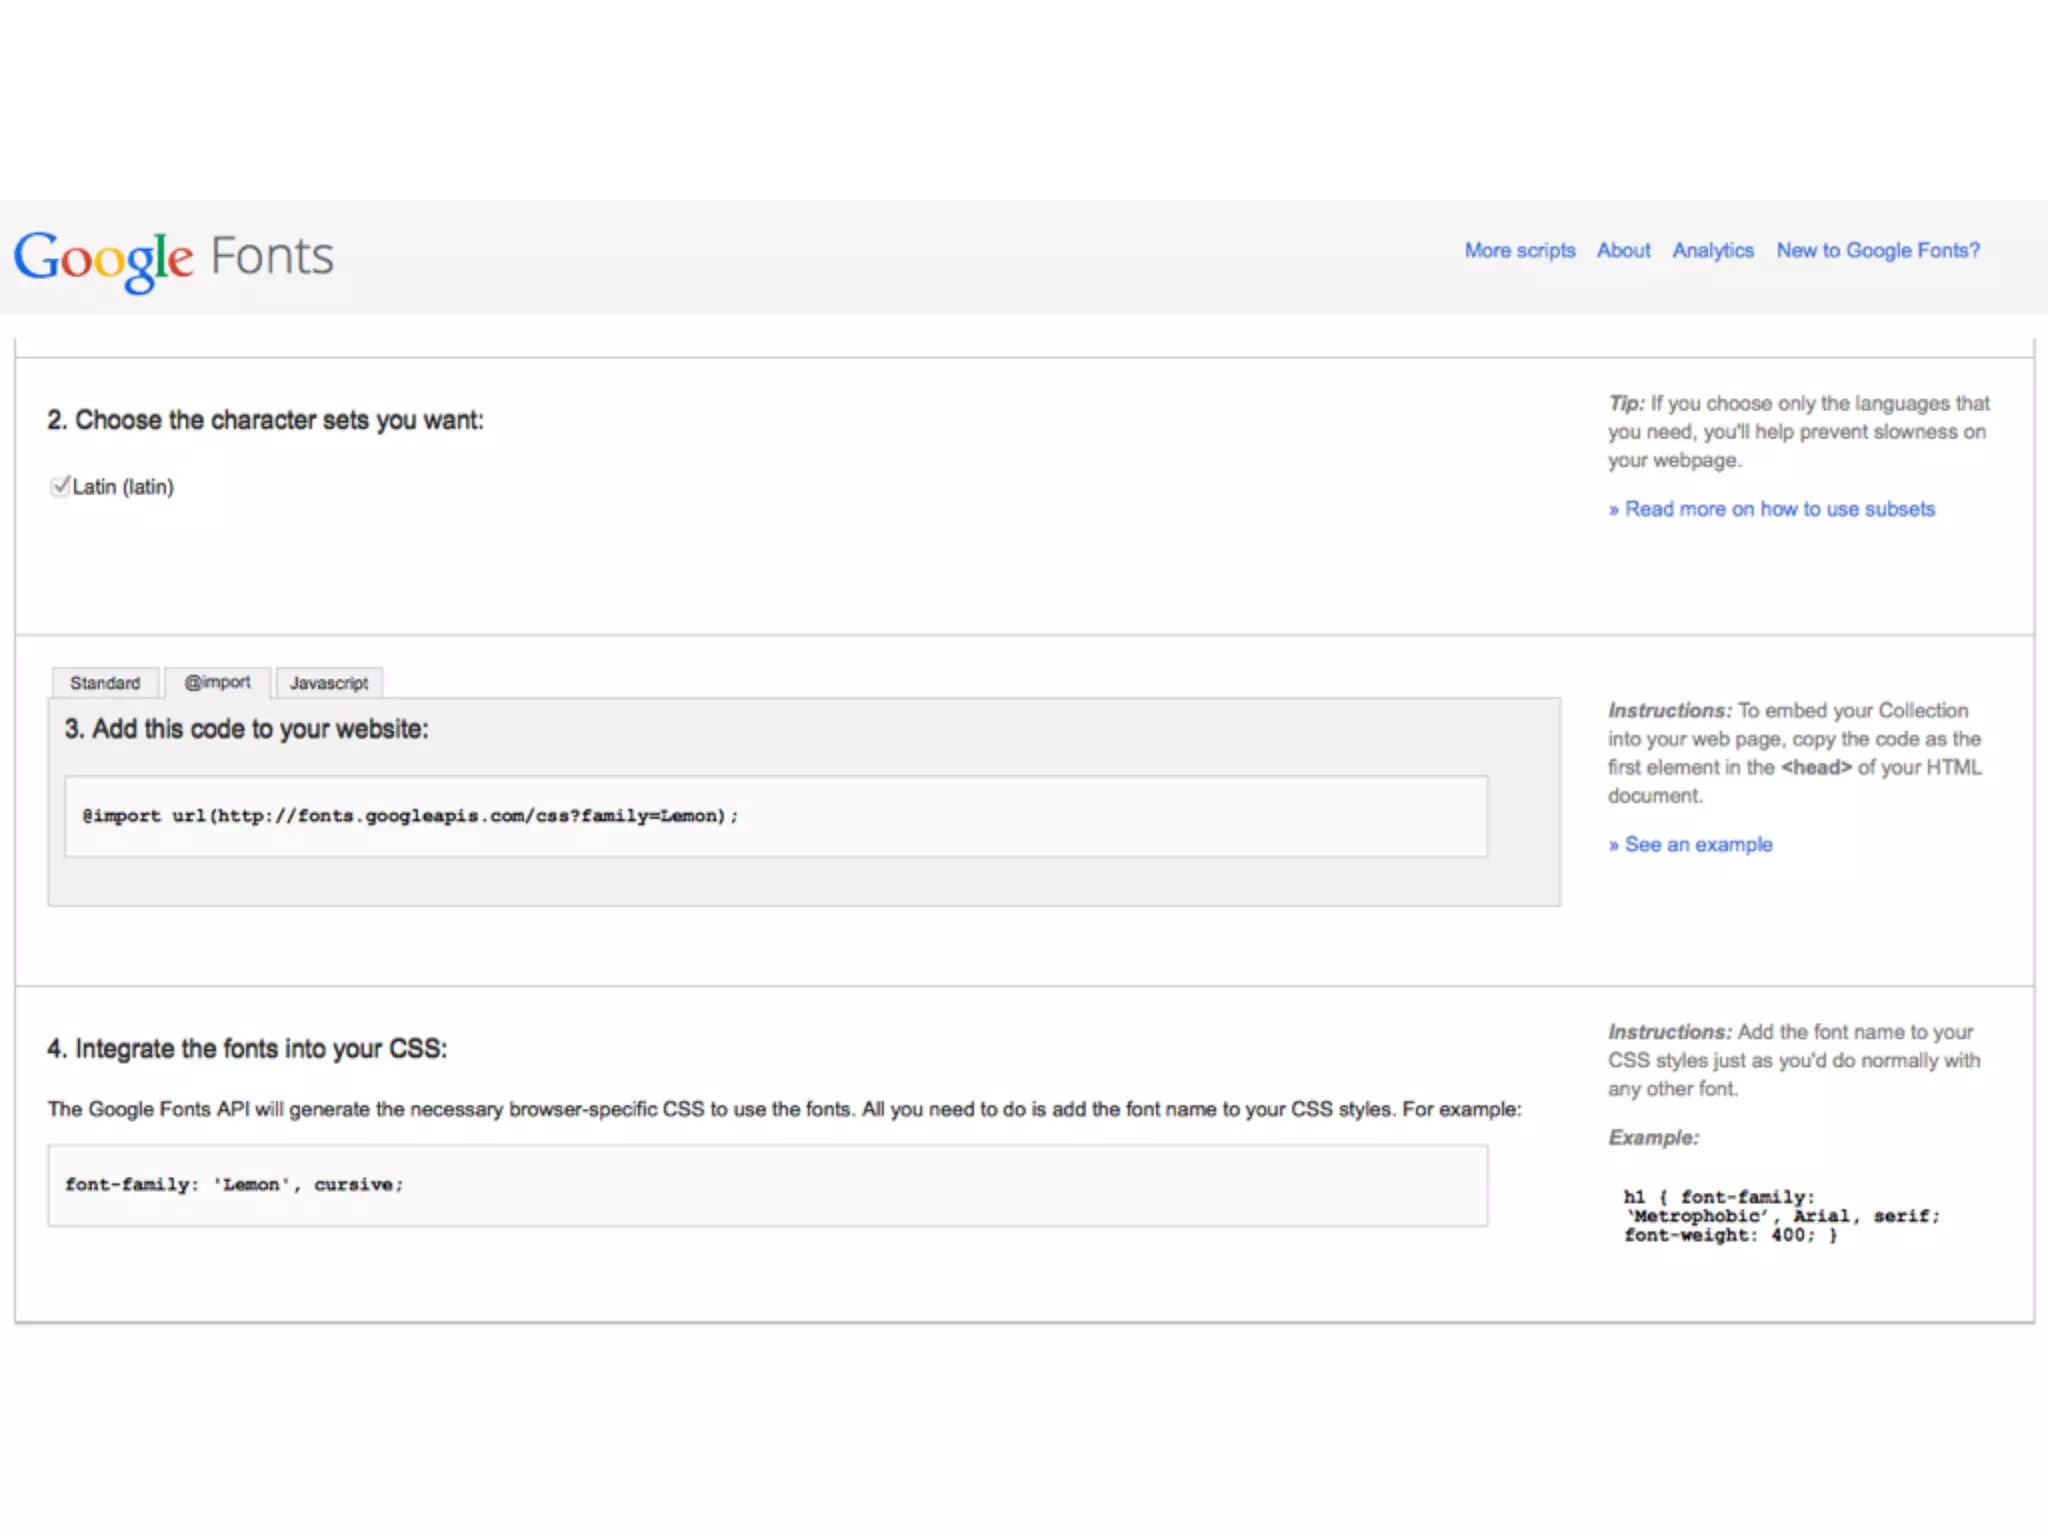Click the Fonts wordmark beside Google logo
2048x1536 pixels.
[x=271, y=256]
